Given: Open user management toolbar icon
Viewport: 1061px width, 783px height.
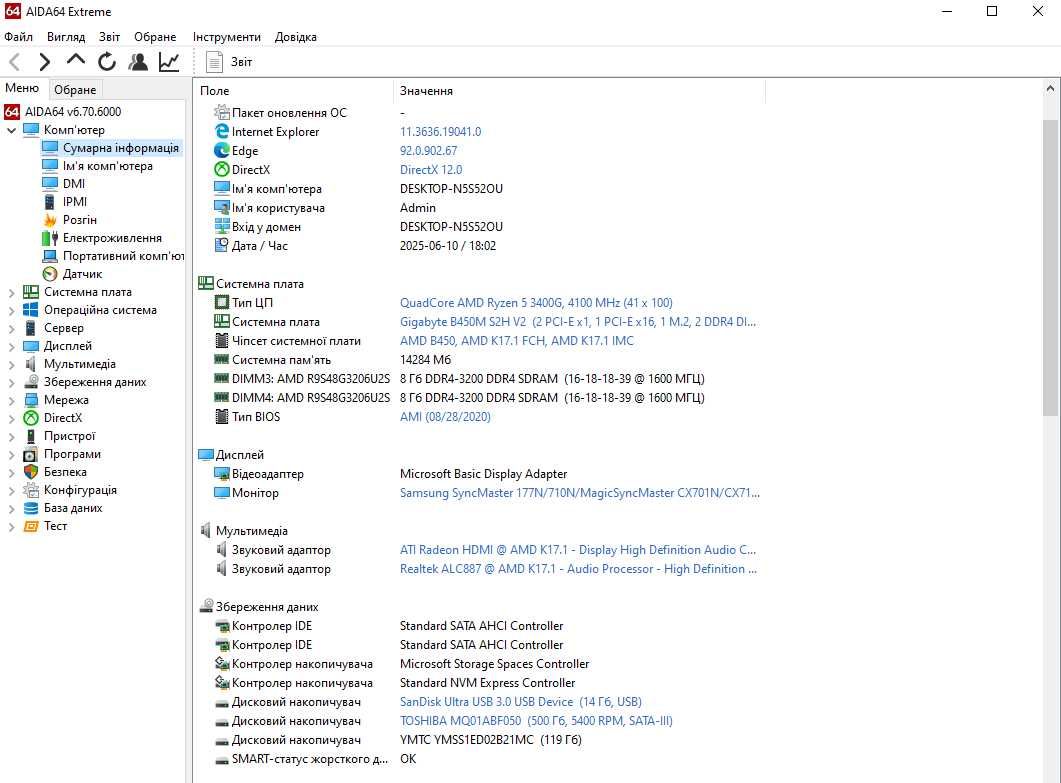Looking at the screenshot, I should 138,62.
